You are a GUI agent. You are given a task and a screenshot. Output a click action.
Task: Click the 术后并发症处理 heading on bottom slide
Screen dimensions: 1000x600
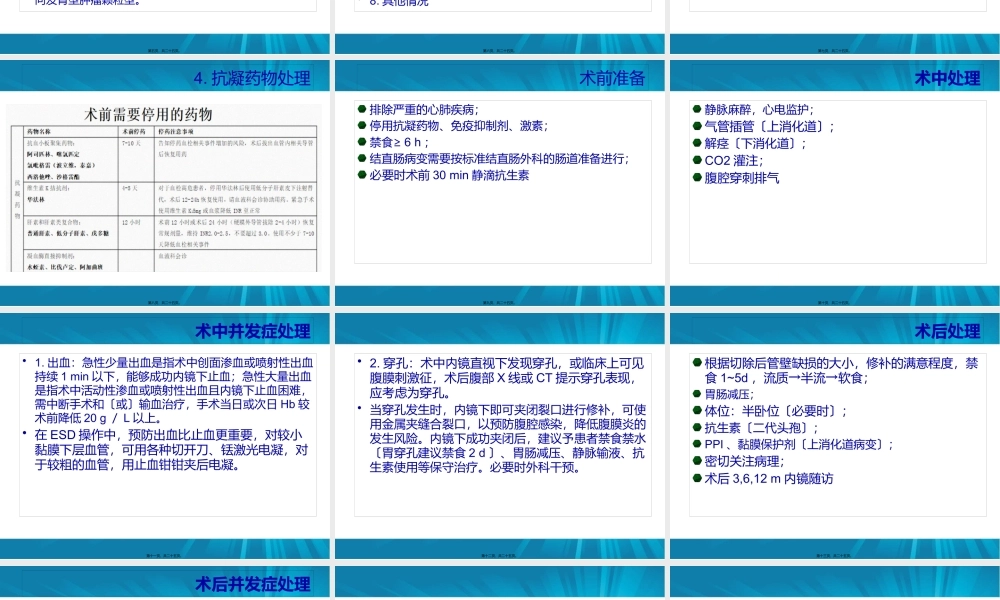pyautogui.click(x=253, y=582)
